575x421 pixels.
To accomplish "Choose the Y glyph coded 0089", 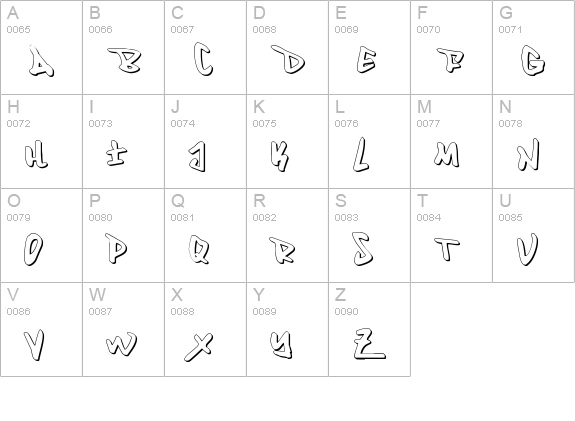I will click(x=288, y=329).
